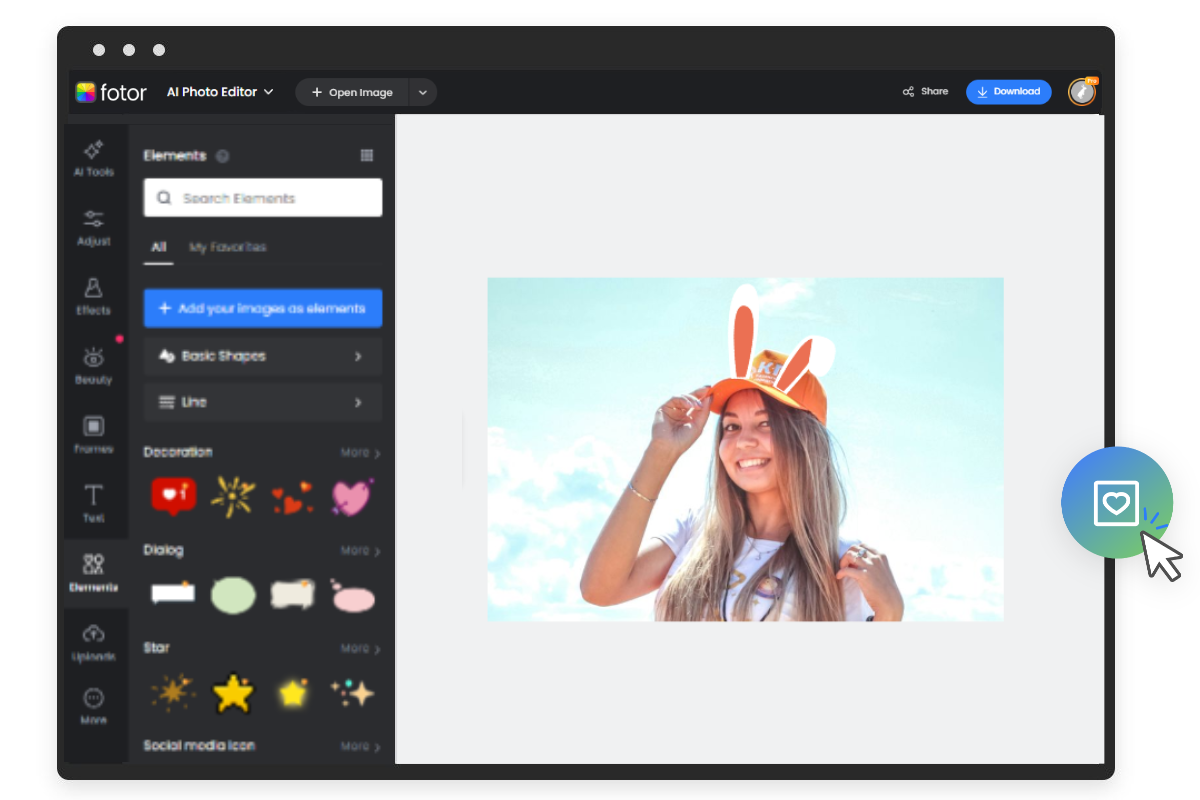Click the Elements help question mark
This screenshot has height=800, width=1200.
221,156
